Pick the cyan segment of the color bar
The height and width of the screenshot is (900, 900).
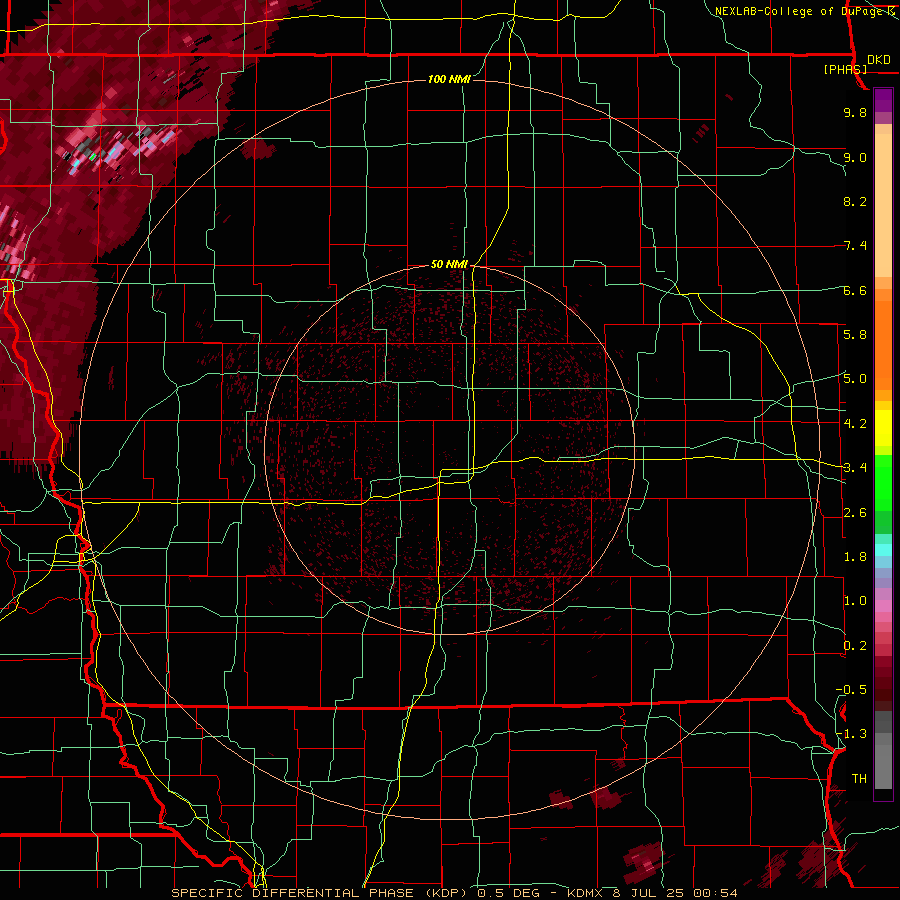pyautogui.click(x=883, y=550)
